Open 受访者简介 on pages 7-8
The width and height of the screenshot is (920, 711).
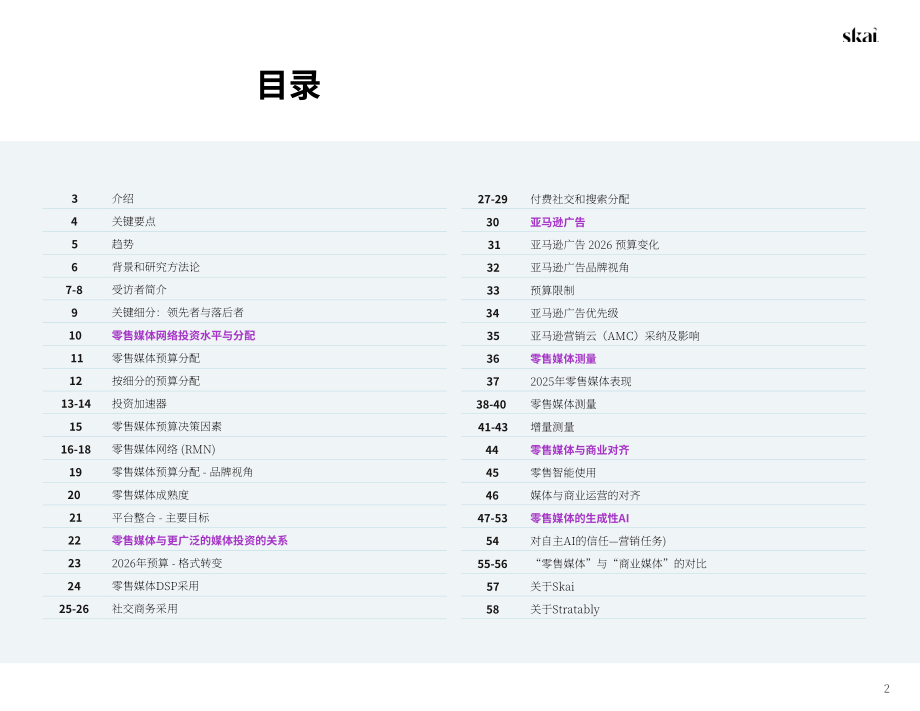[139, 290]
